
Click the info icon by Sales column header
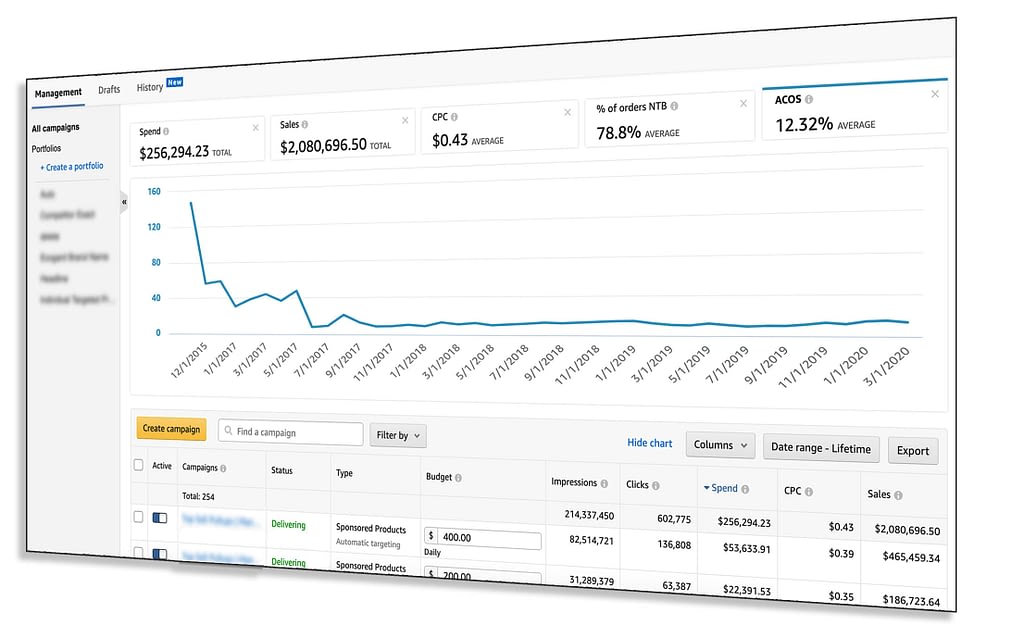(899, 496)
